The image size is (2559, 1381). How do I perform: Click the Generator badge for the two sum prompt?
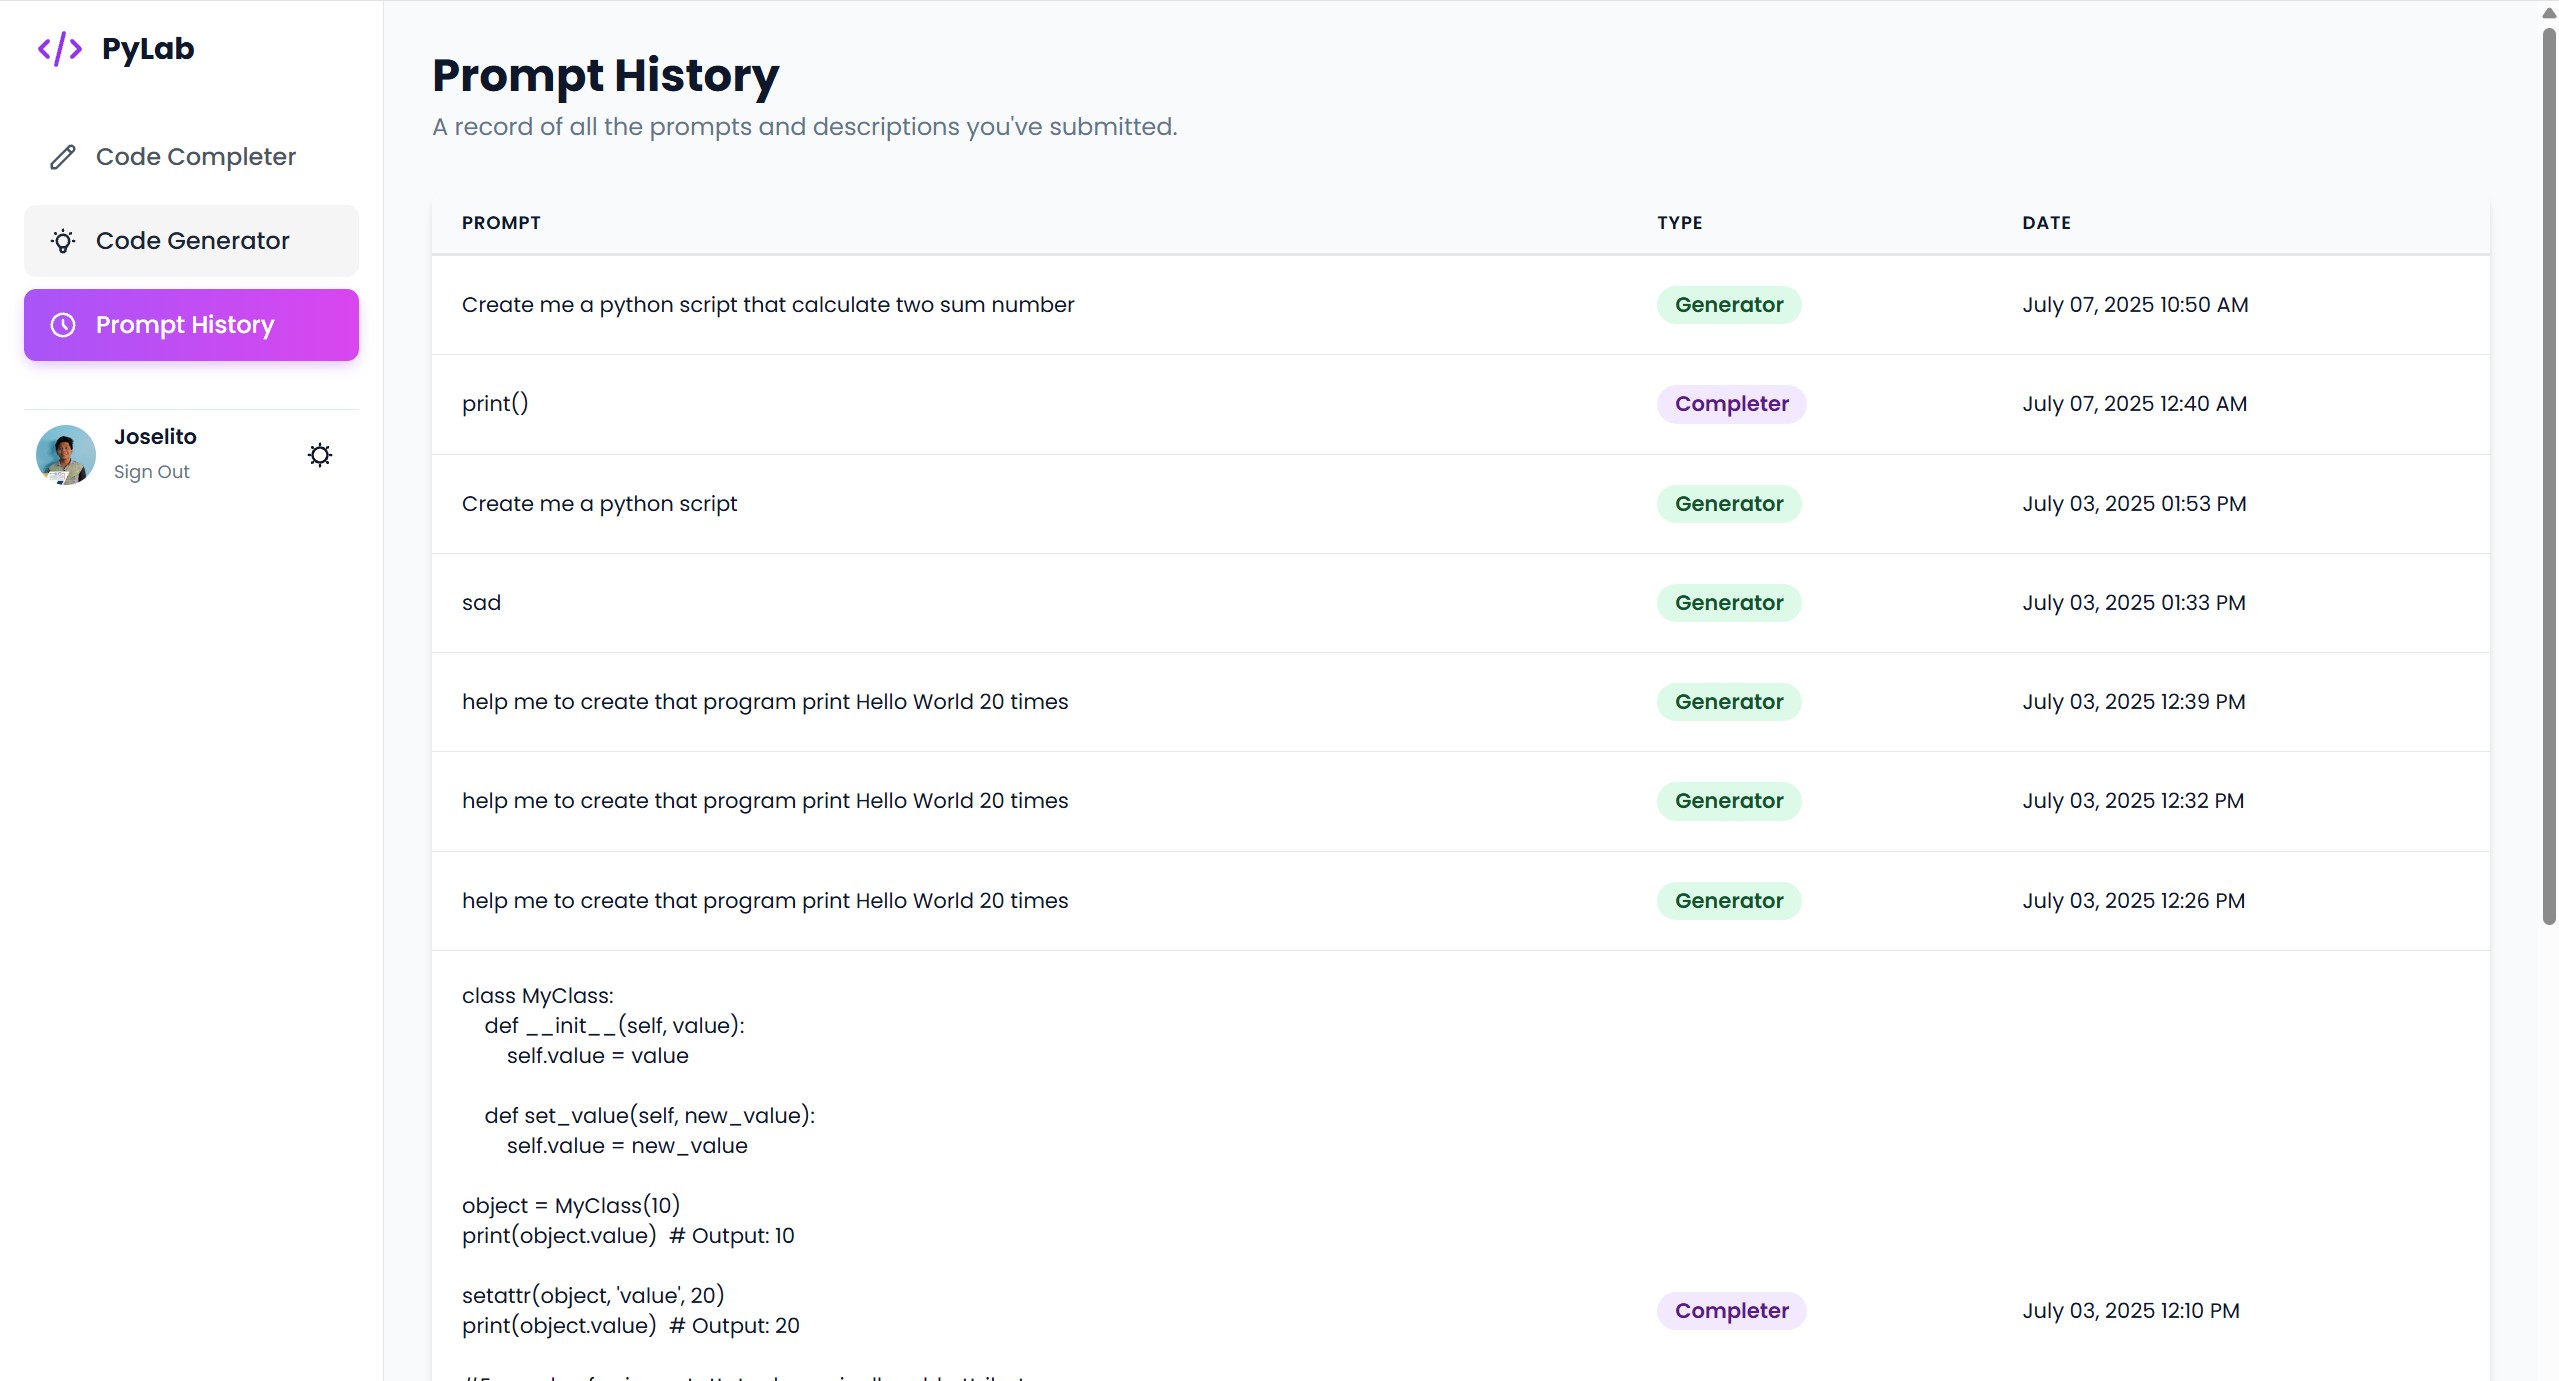[1728, 305]
